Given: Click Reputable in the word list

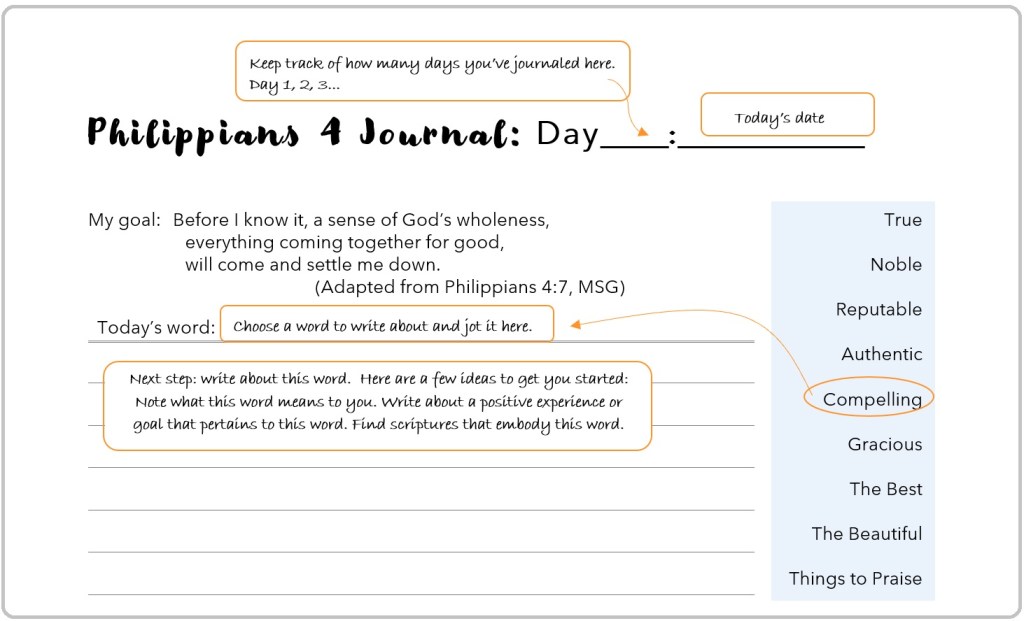Looking at the screenshot, I should 878,310.
